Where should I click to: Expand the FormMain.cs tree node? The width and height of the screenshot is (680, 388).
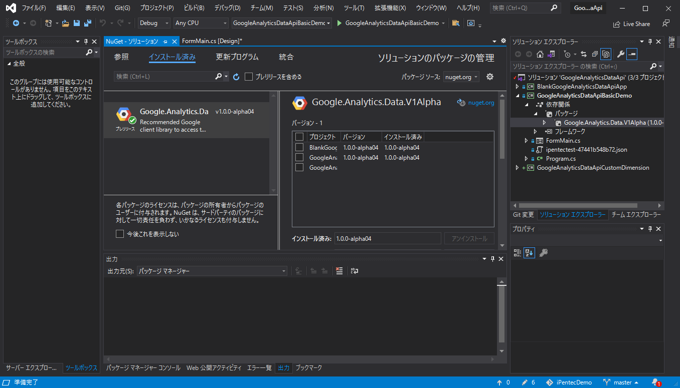click(x=526, y=141)
